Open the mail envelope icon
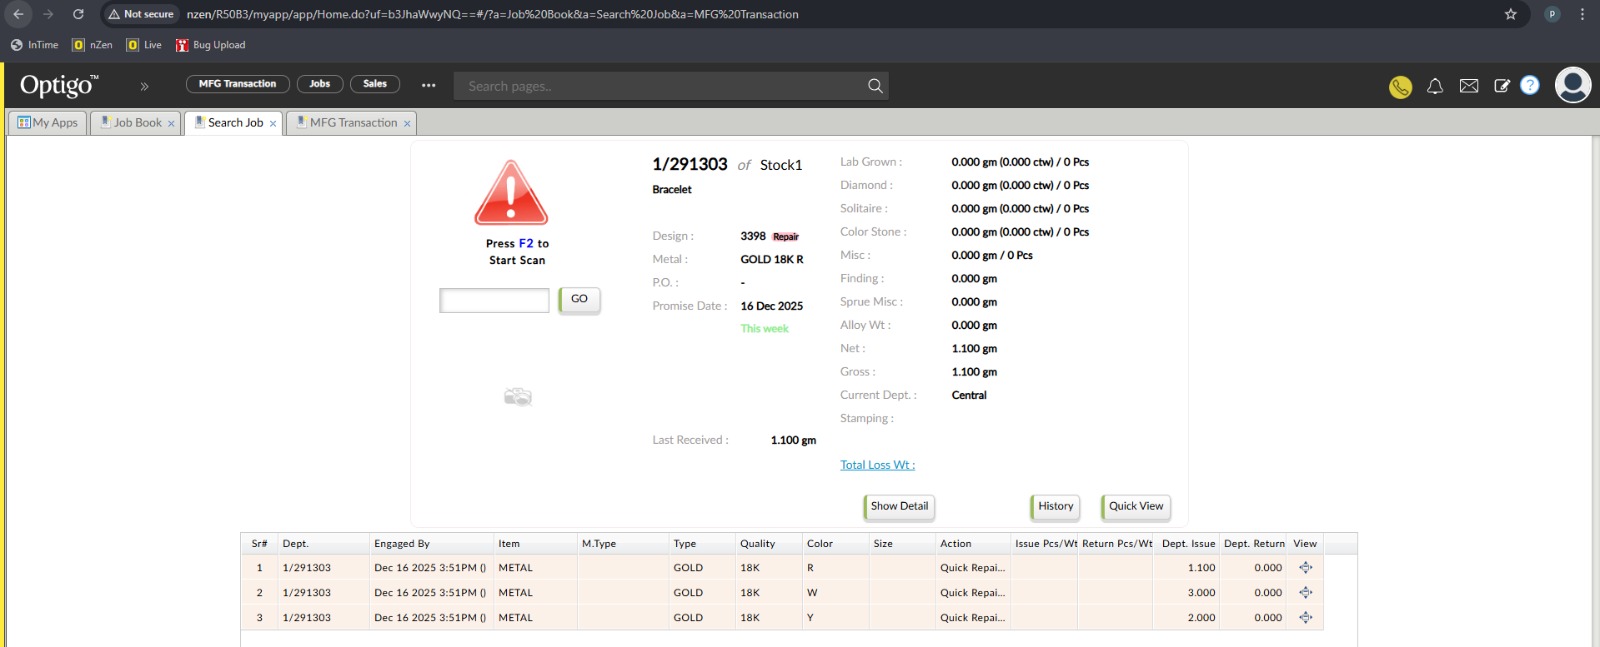Screen dimensions: 1600x647 click(1469, 86)
